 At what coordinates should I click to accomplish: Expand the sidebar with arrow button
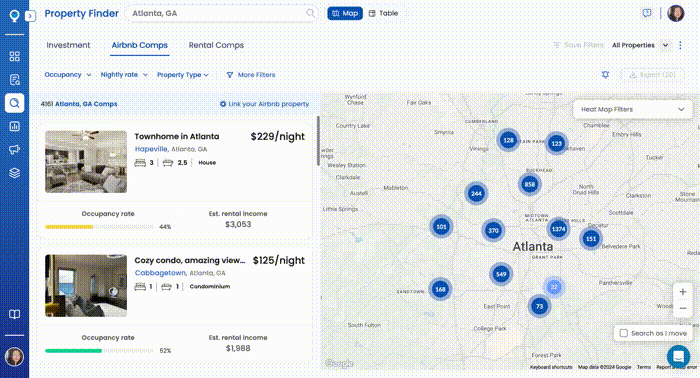tap(30, 16)
